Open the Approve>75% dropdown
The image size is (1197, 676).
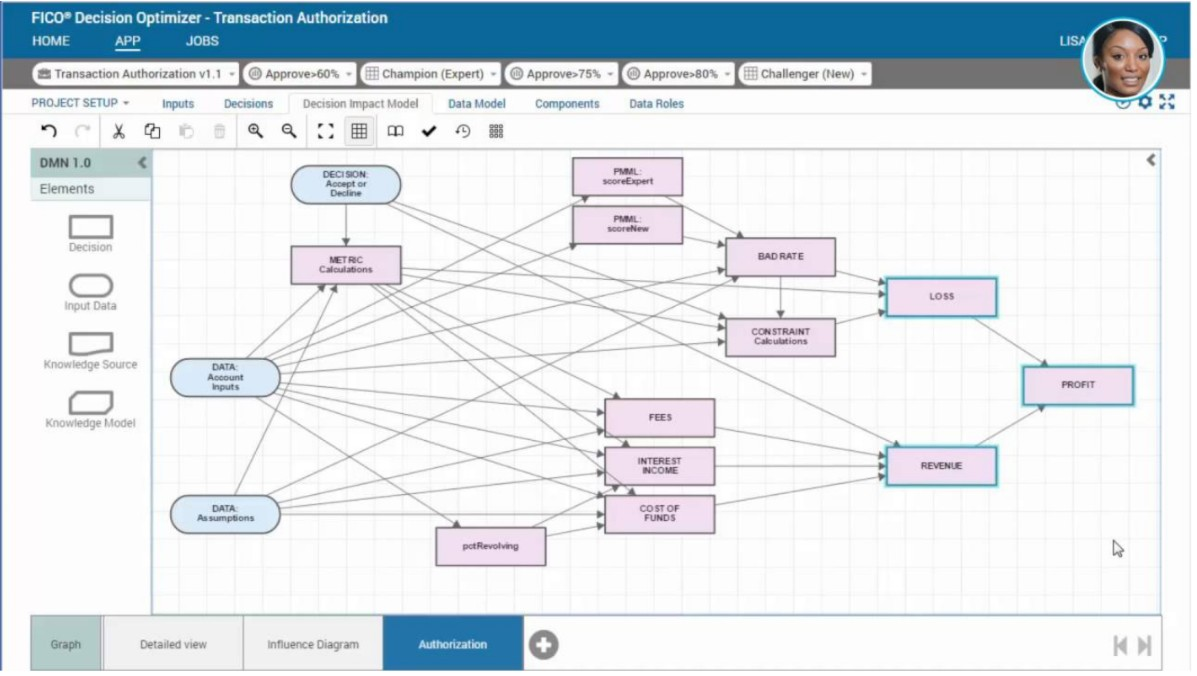point(561,74)
